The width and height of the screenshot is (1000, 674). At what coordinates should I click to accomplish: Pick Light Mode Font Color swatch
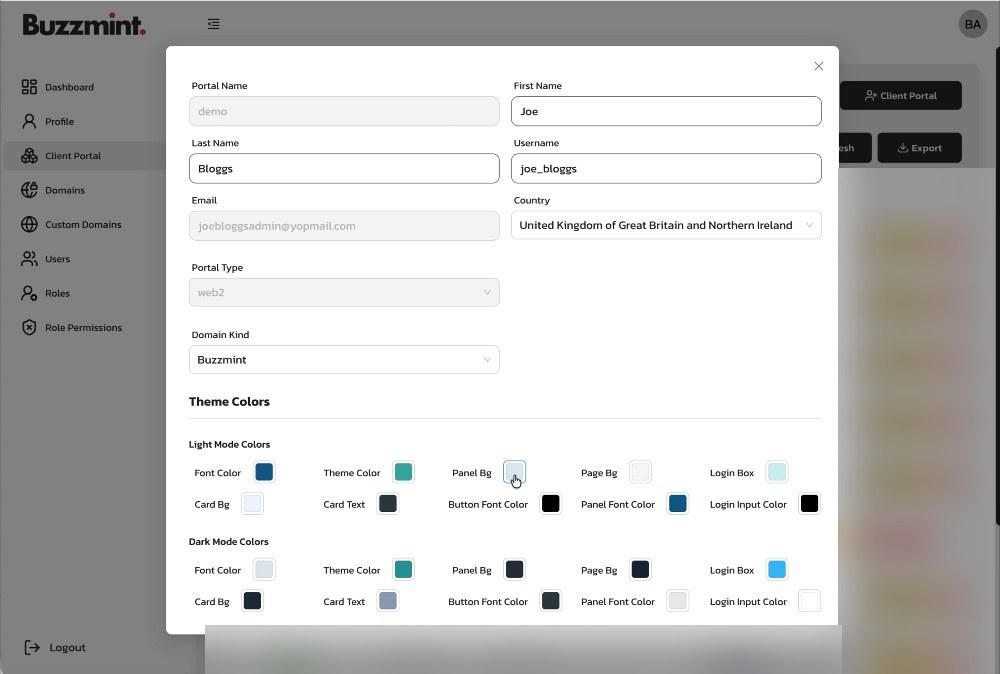coord(264,472)
